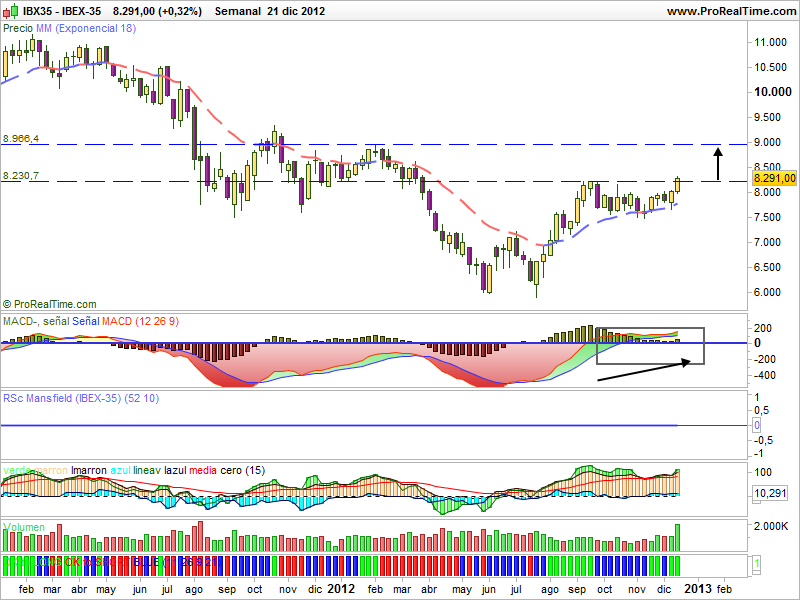Open MM (Exponencial 18) indicator settings
800x600 pixels.
tap(86, 29)
